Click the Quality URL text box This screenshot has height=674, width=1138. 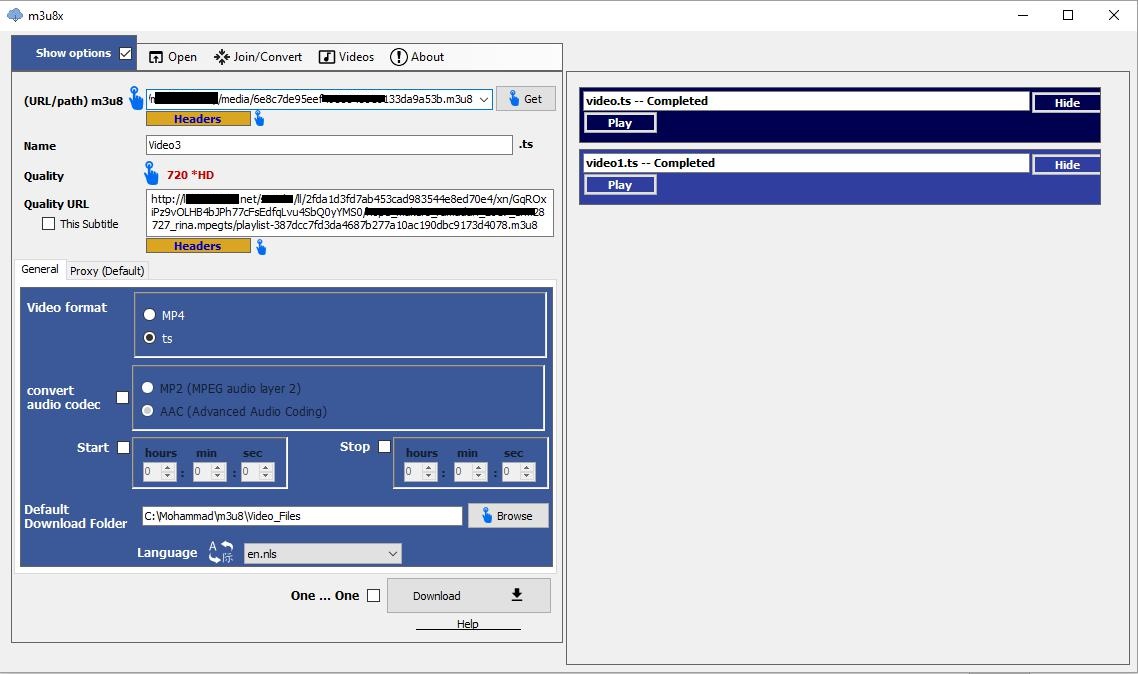[x=350, y=213]
